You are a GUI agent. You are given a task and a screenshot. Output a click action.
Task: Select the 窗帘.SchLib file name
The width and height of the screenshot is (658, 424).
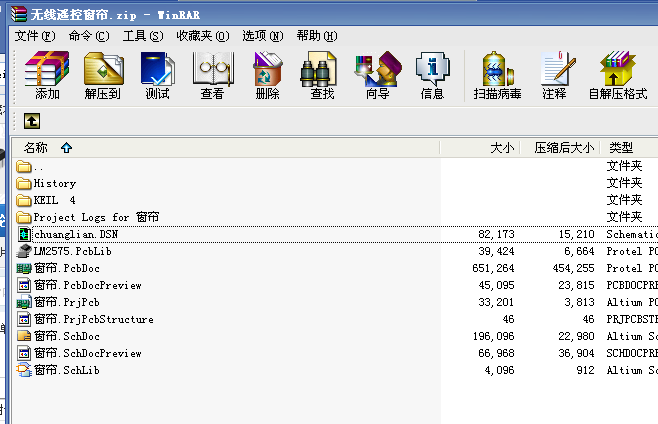click(x=67, y=370)
